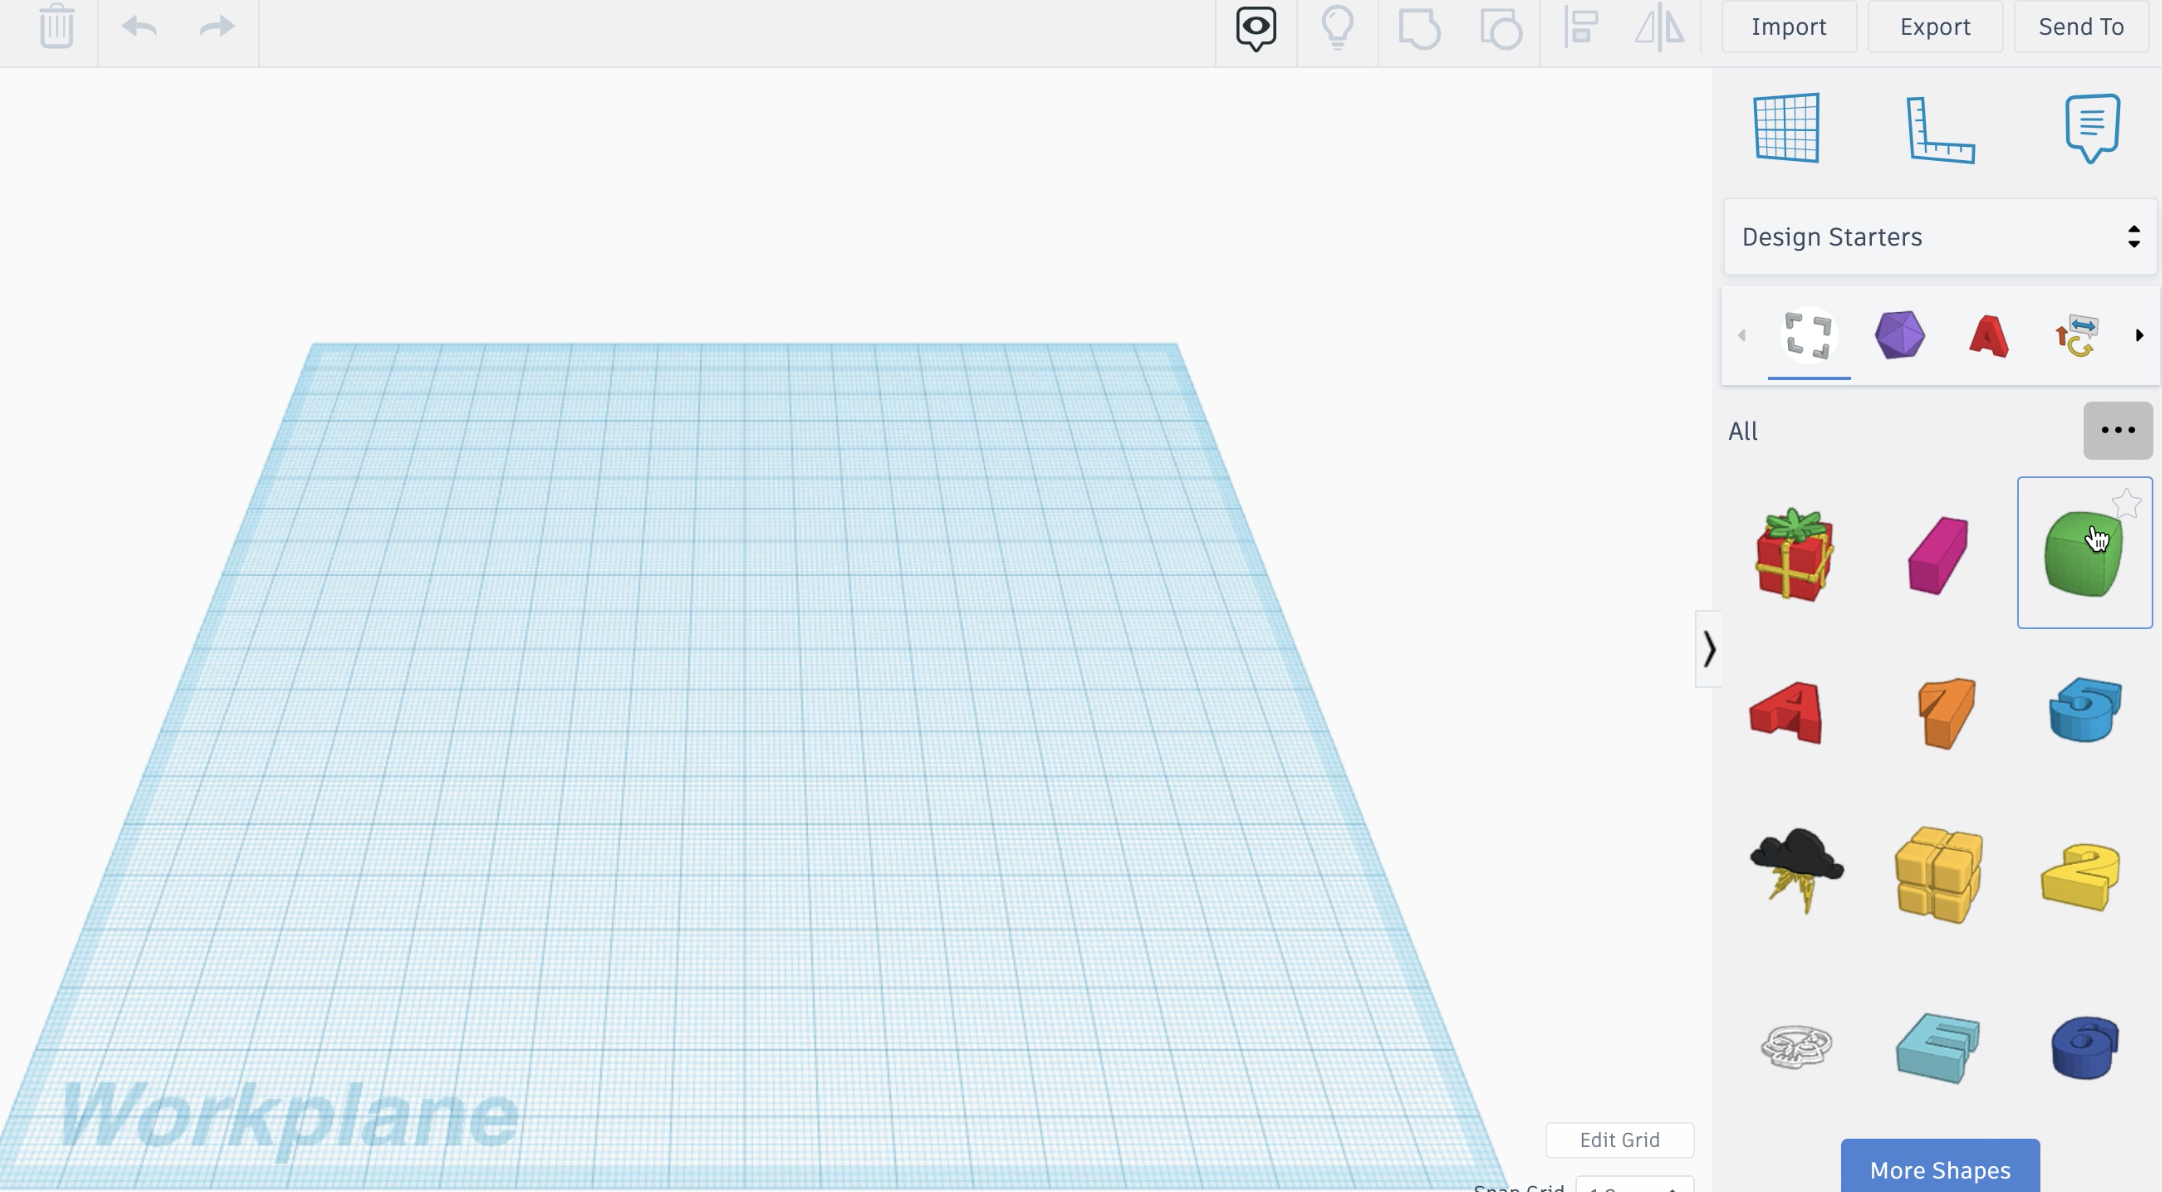The width and height of the screenshot is (2162, 1192).
Task: Click the Edit Grid button
Action: (1619, 1140)
